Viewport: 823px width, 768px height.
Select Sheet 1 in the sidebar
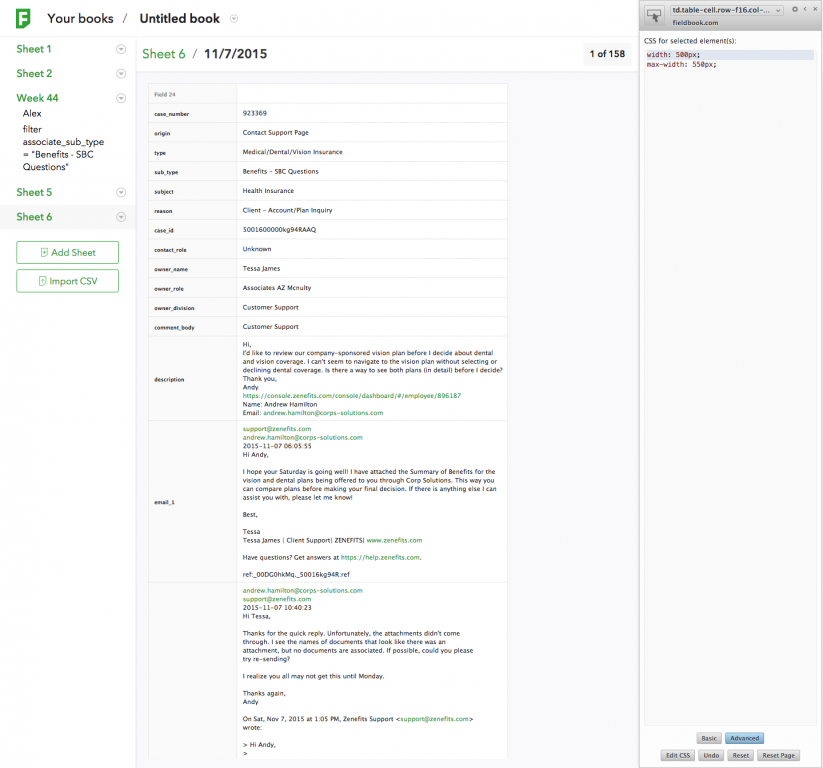[34, 49]
